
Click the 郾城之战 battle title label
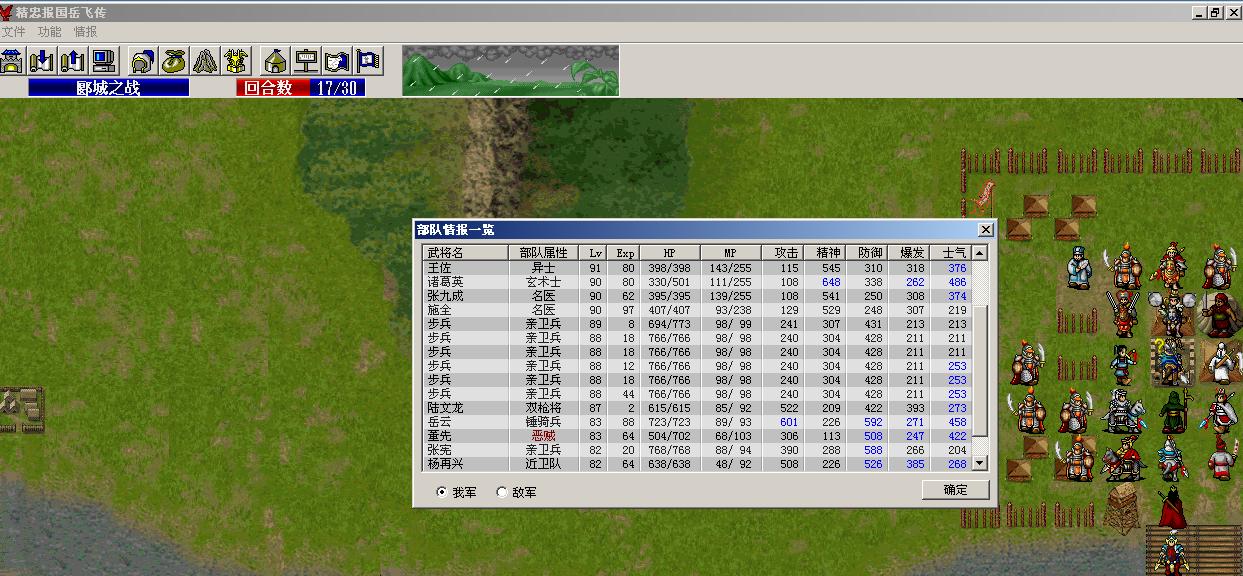[108, 88]
